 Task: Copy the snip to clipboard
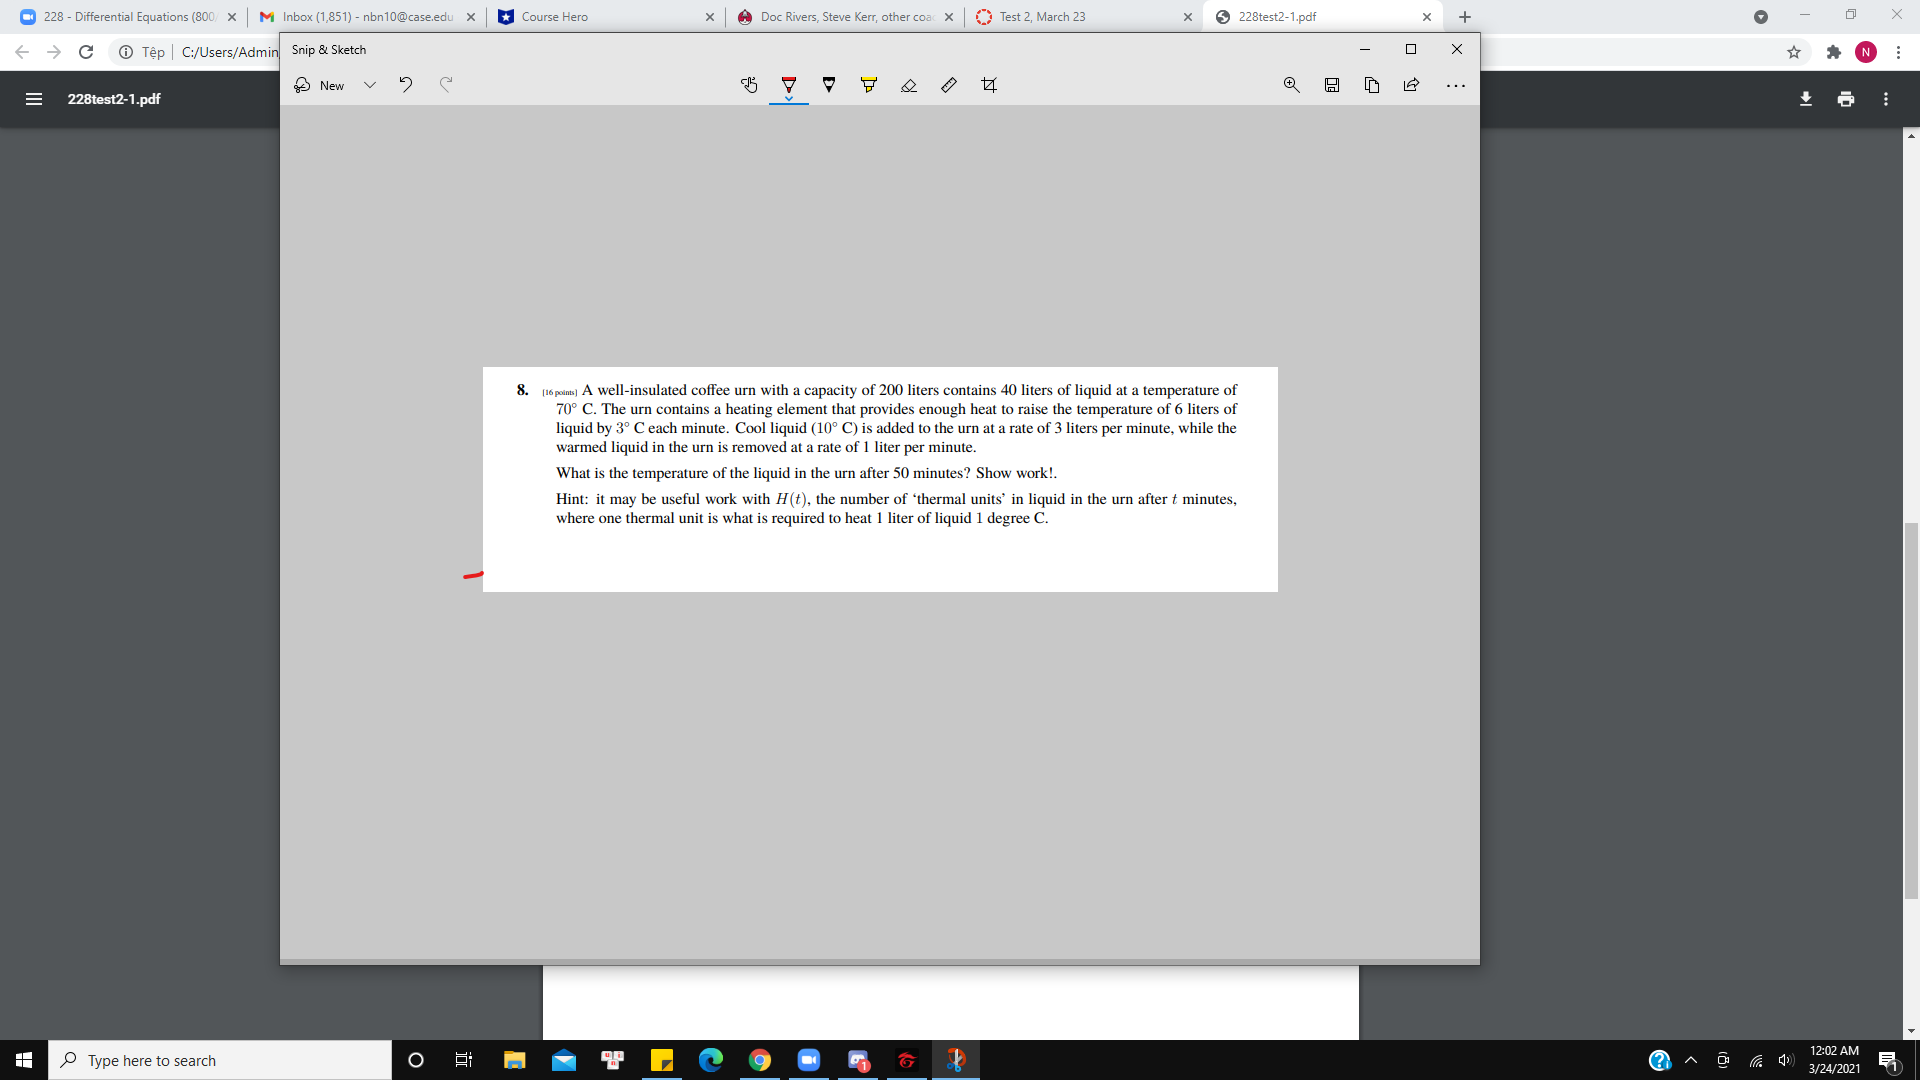pos(1371,85)
